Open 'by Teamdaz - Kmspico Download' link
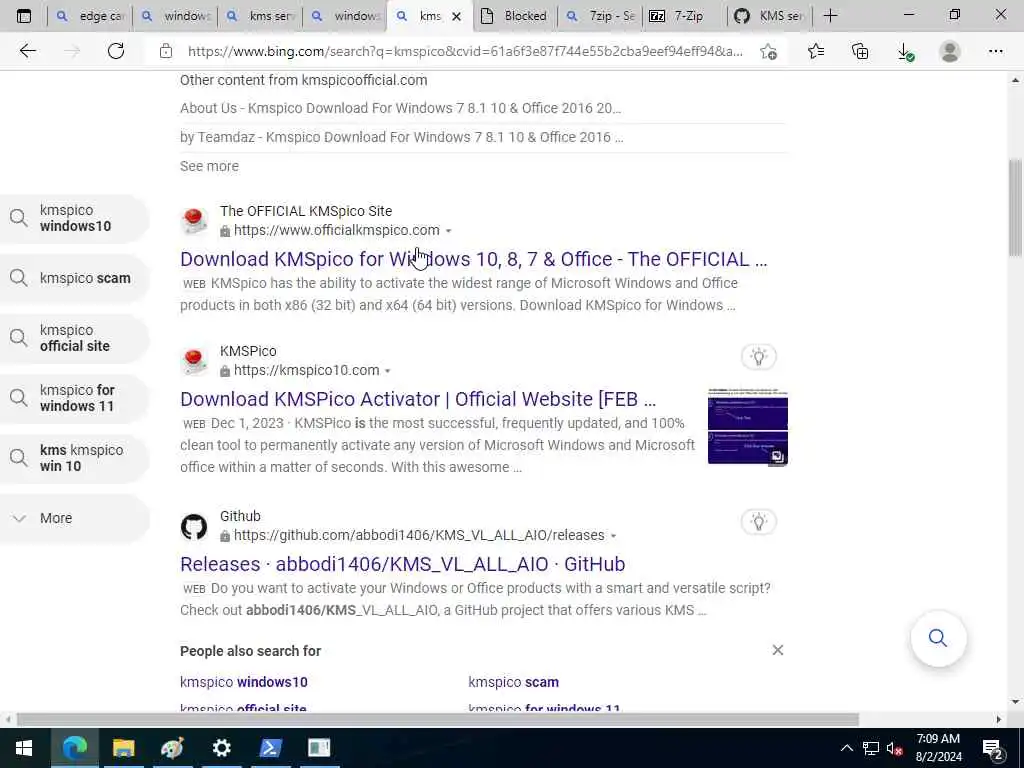Viewport: 1024px width, 768px height. [x=402, y=136]
